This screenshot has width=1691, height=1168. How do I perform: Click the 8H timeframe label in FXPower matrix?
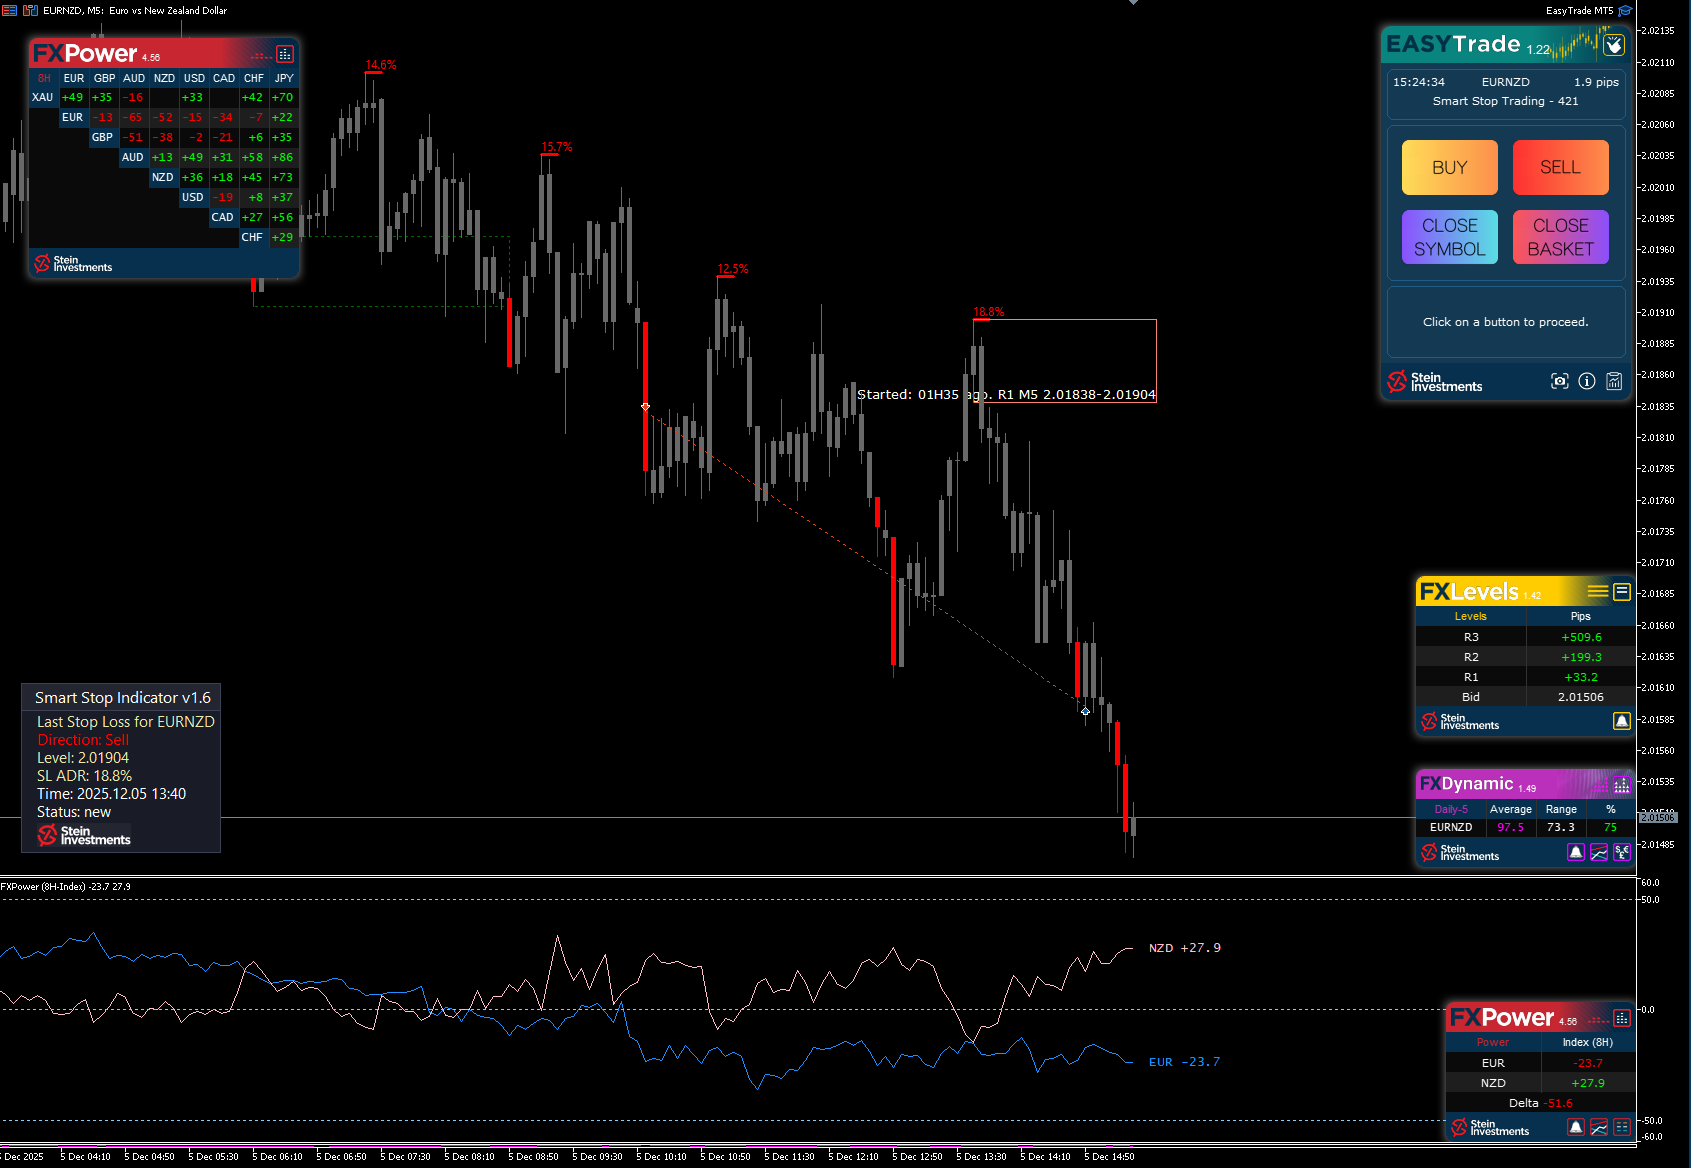click(x=44, y=78)
